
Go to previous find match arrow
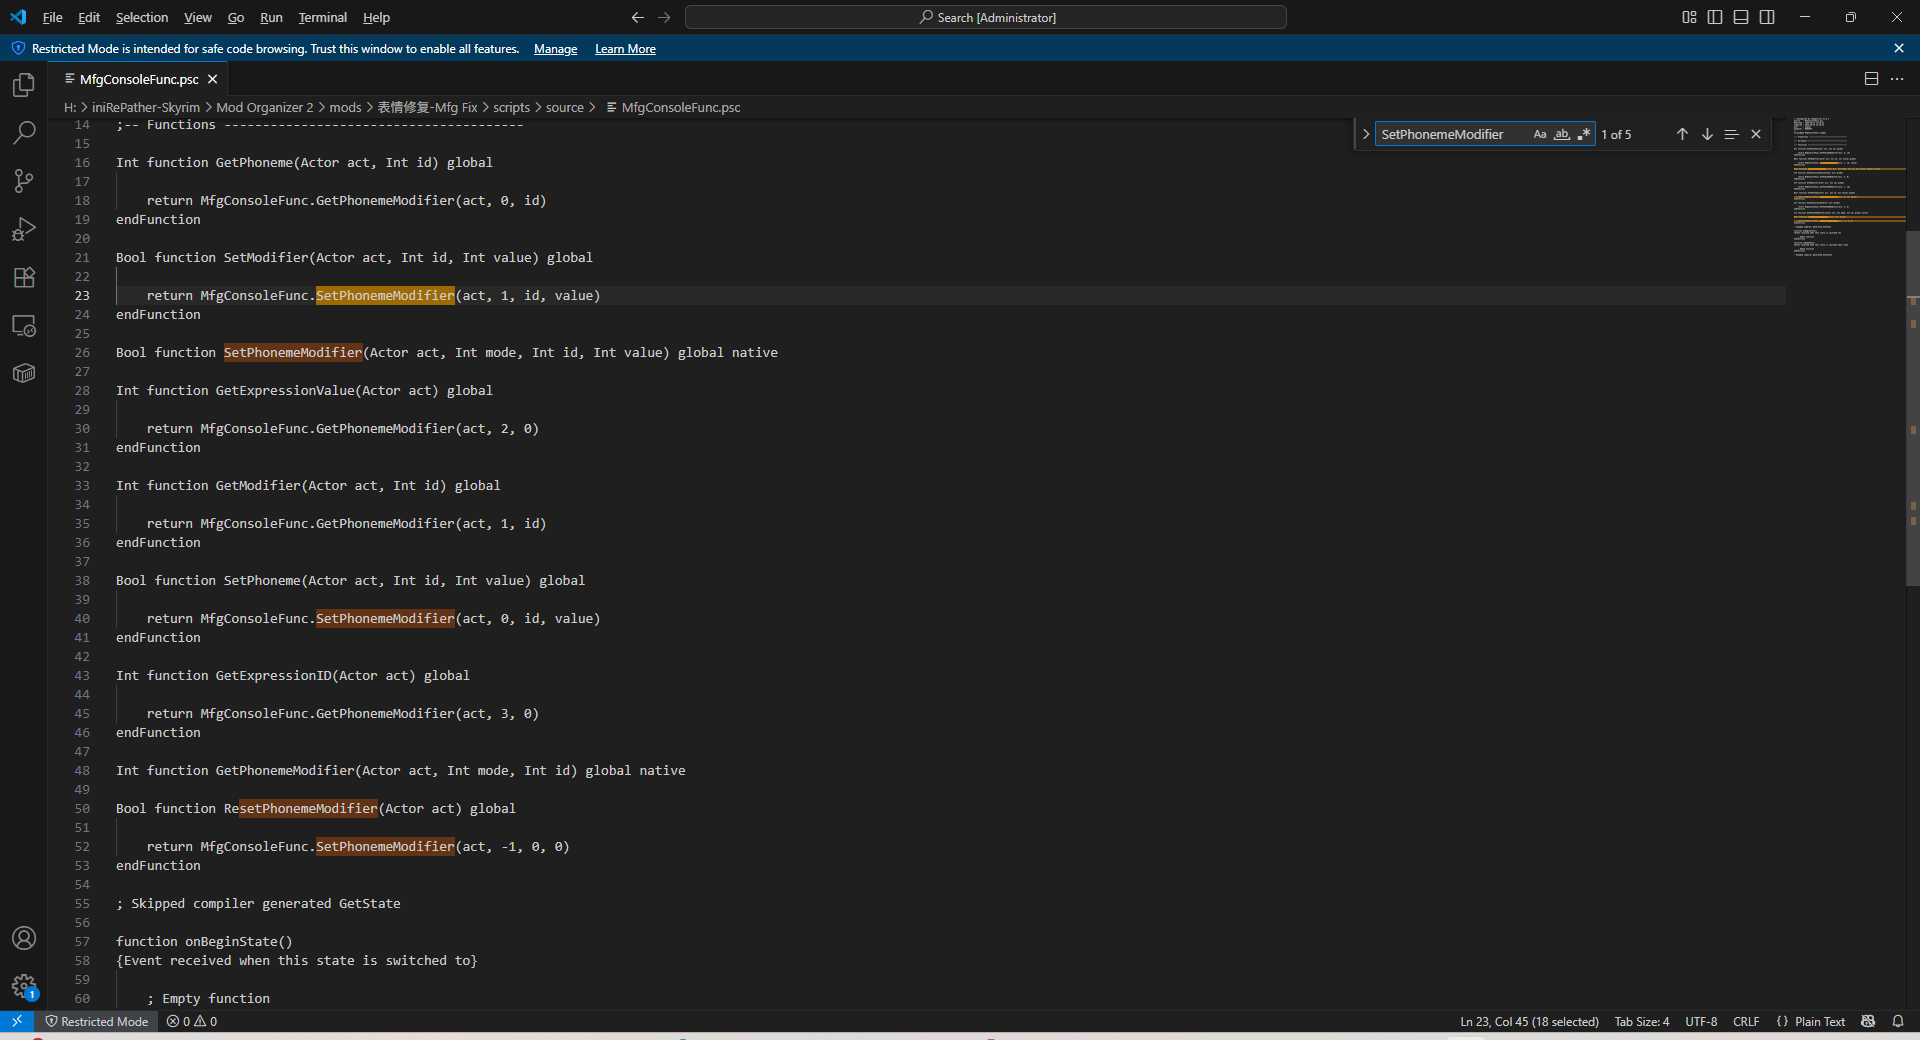tap(1682, 134)
